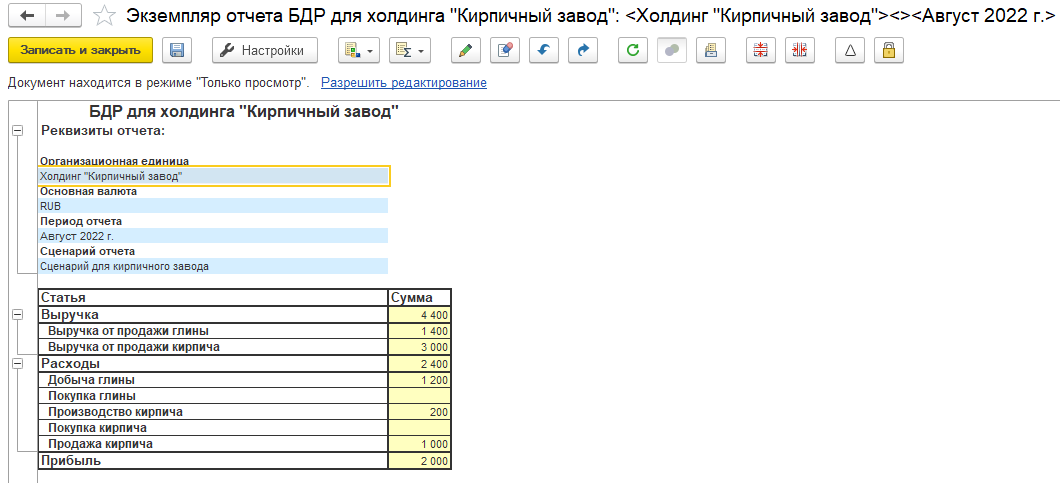Screen dimensions: 1060x483
Task: Click the green pencil edit icon
Action: click(464, 50)
